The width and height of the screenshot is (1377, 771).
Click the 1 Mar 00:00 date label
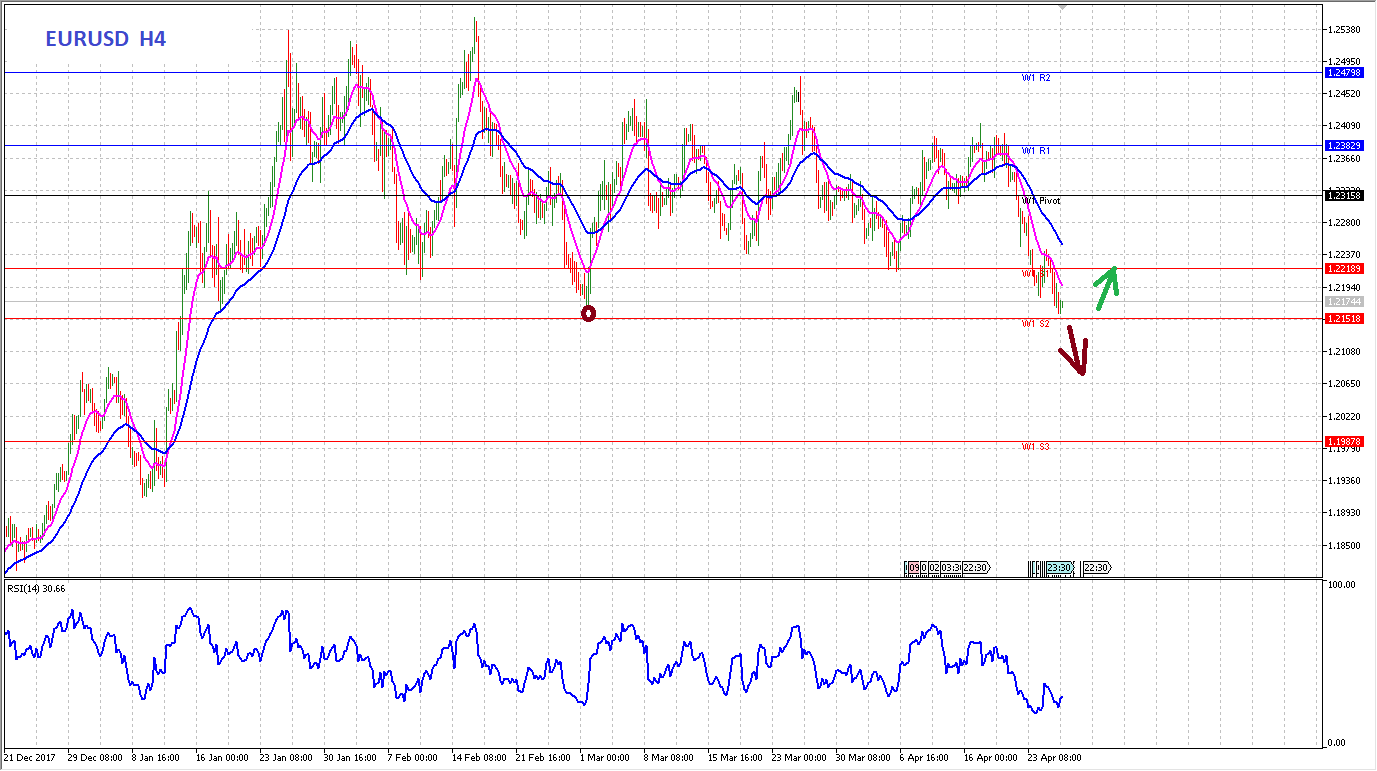pos(606,759)
